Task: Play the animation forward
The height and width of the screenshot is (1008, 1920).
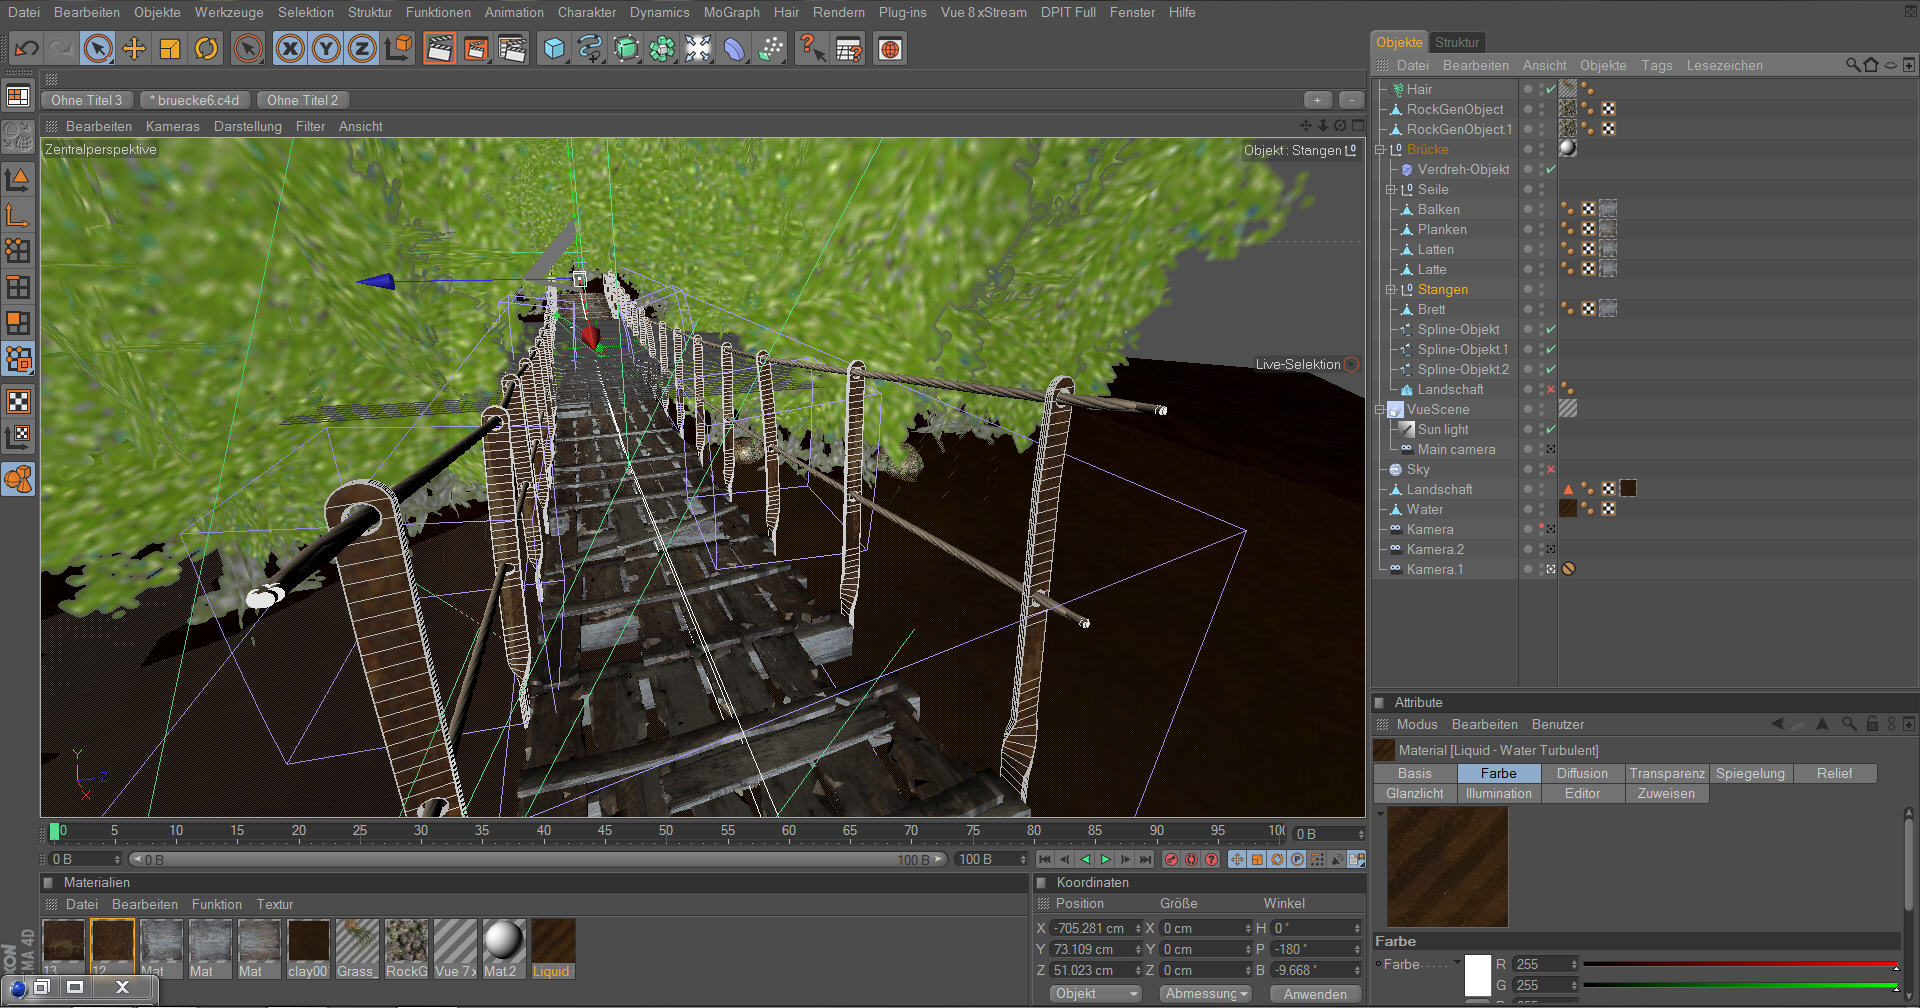Action: [1105, 859]
